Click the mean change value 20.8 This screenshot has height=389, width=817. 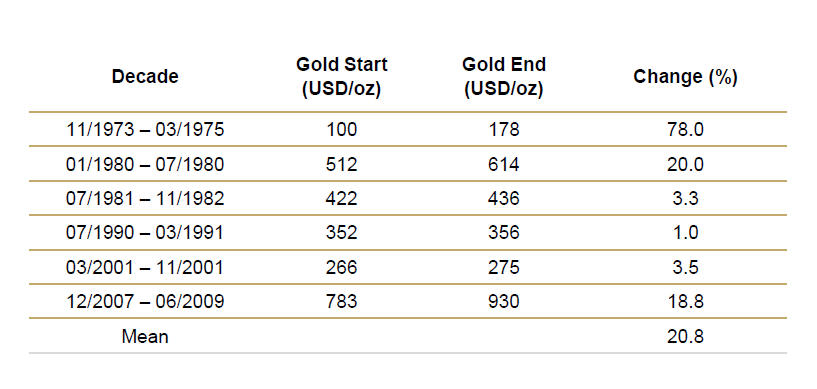click(x=685, y=336)
